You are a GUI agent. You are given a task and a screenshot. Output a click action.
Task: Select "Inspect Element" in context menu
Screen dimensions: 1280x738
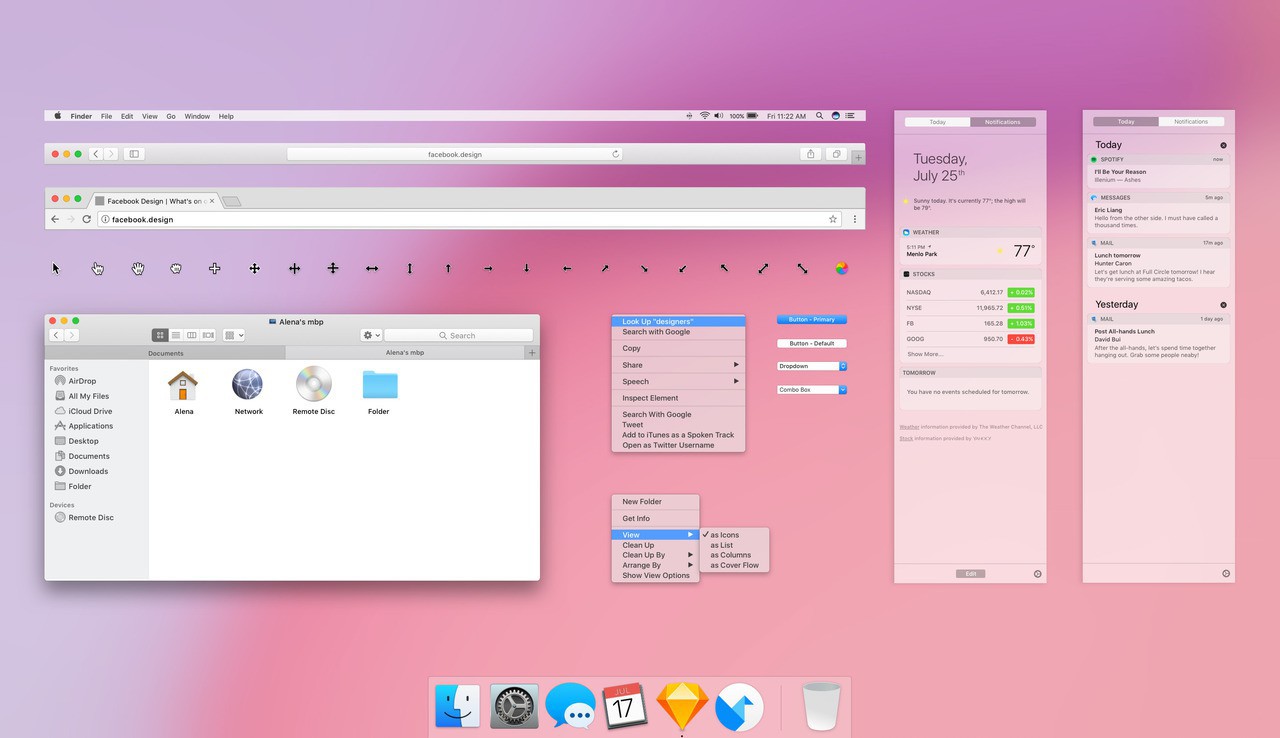pos(650,398)
